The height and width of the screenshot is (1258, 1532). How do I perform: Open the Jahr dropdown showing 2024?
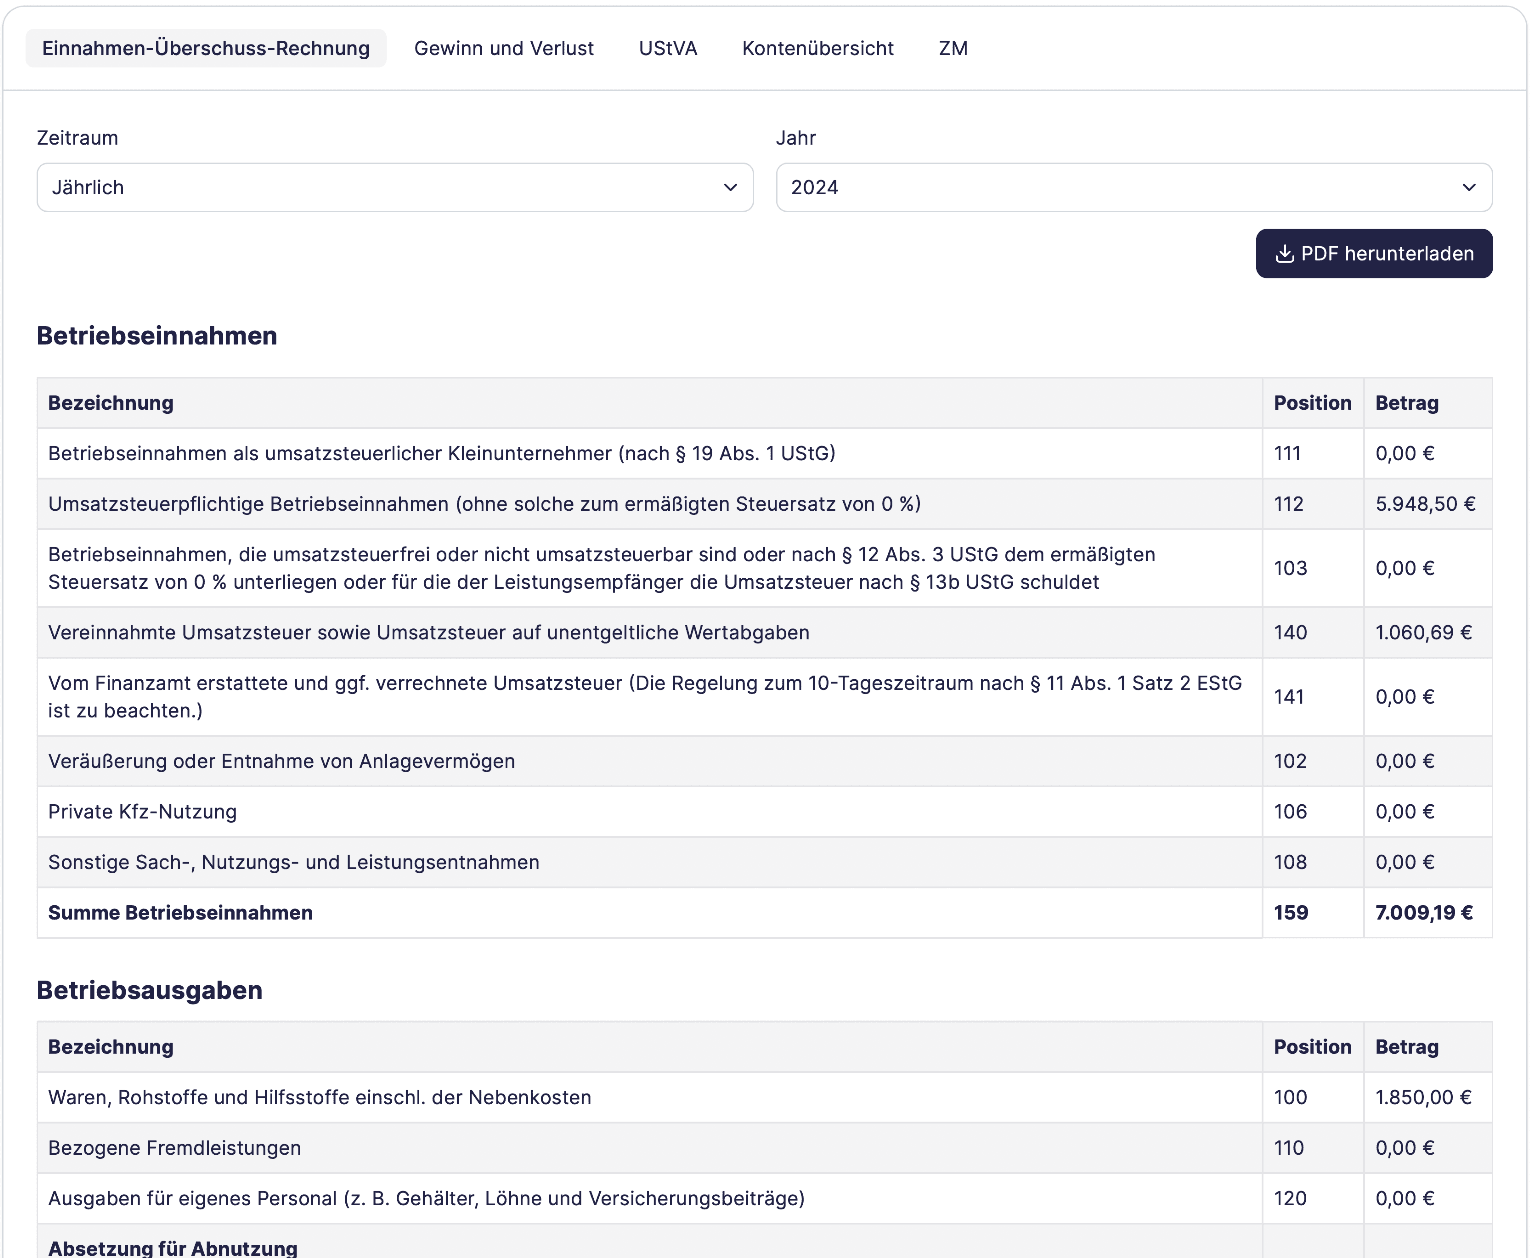(1134, 187)
